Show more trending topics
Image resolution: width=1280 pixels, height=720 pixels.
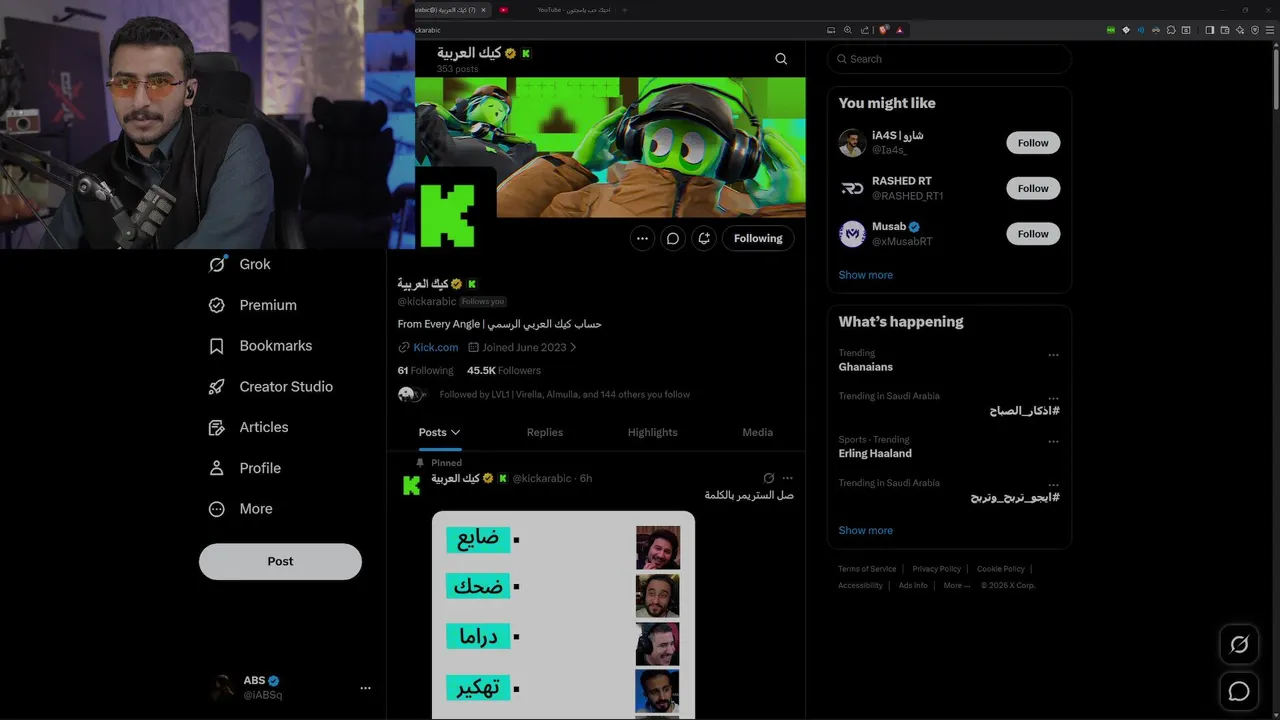pos(865,531)
